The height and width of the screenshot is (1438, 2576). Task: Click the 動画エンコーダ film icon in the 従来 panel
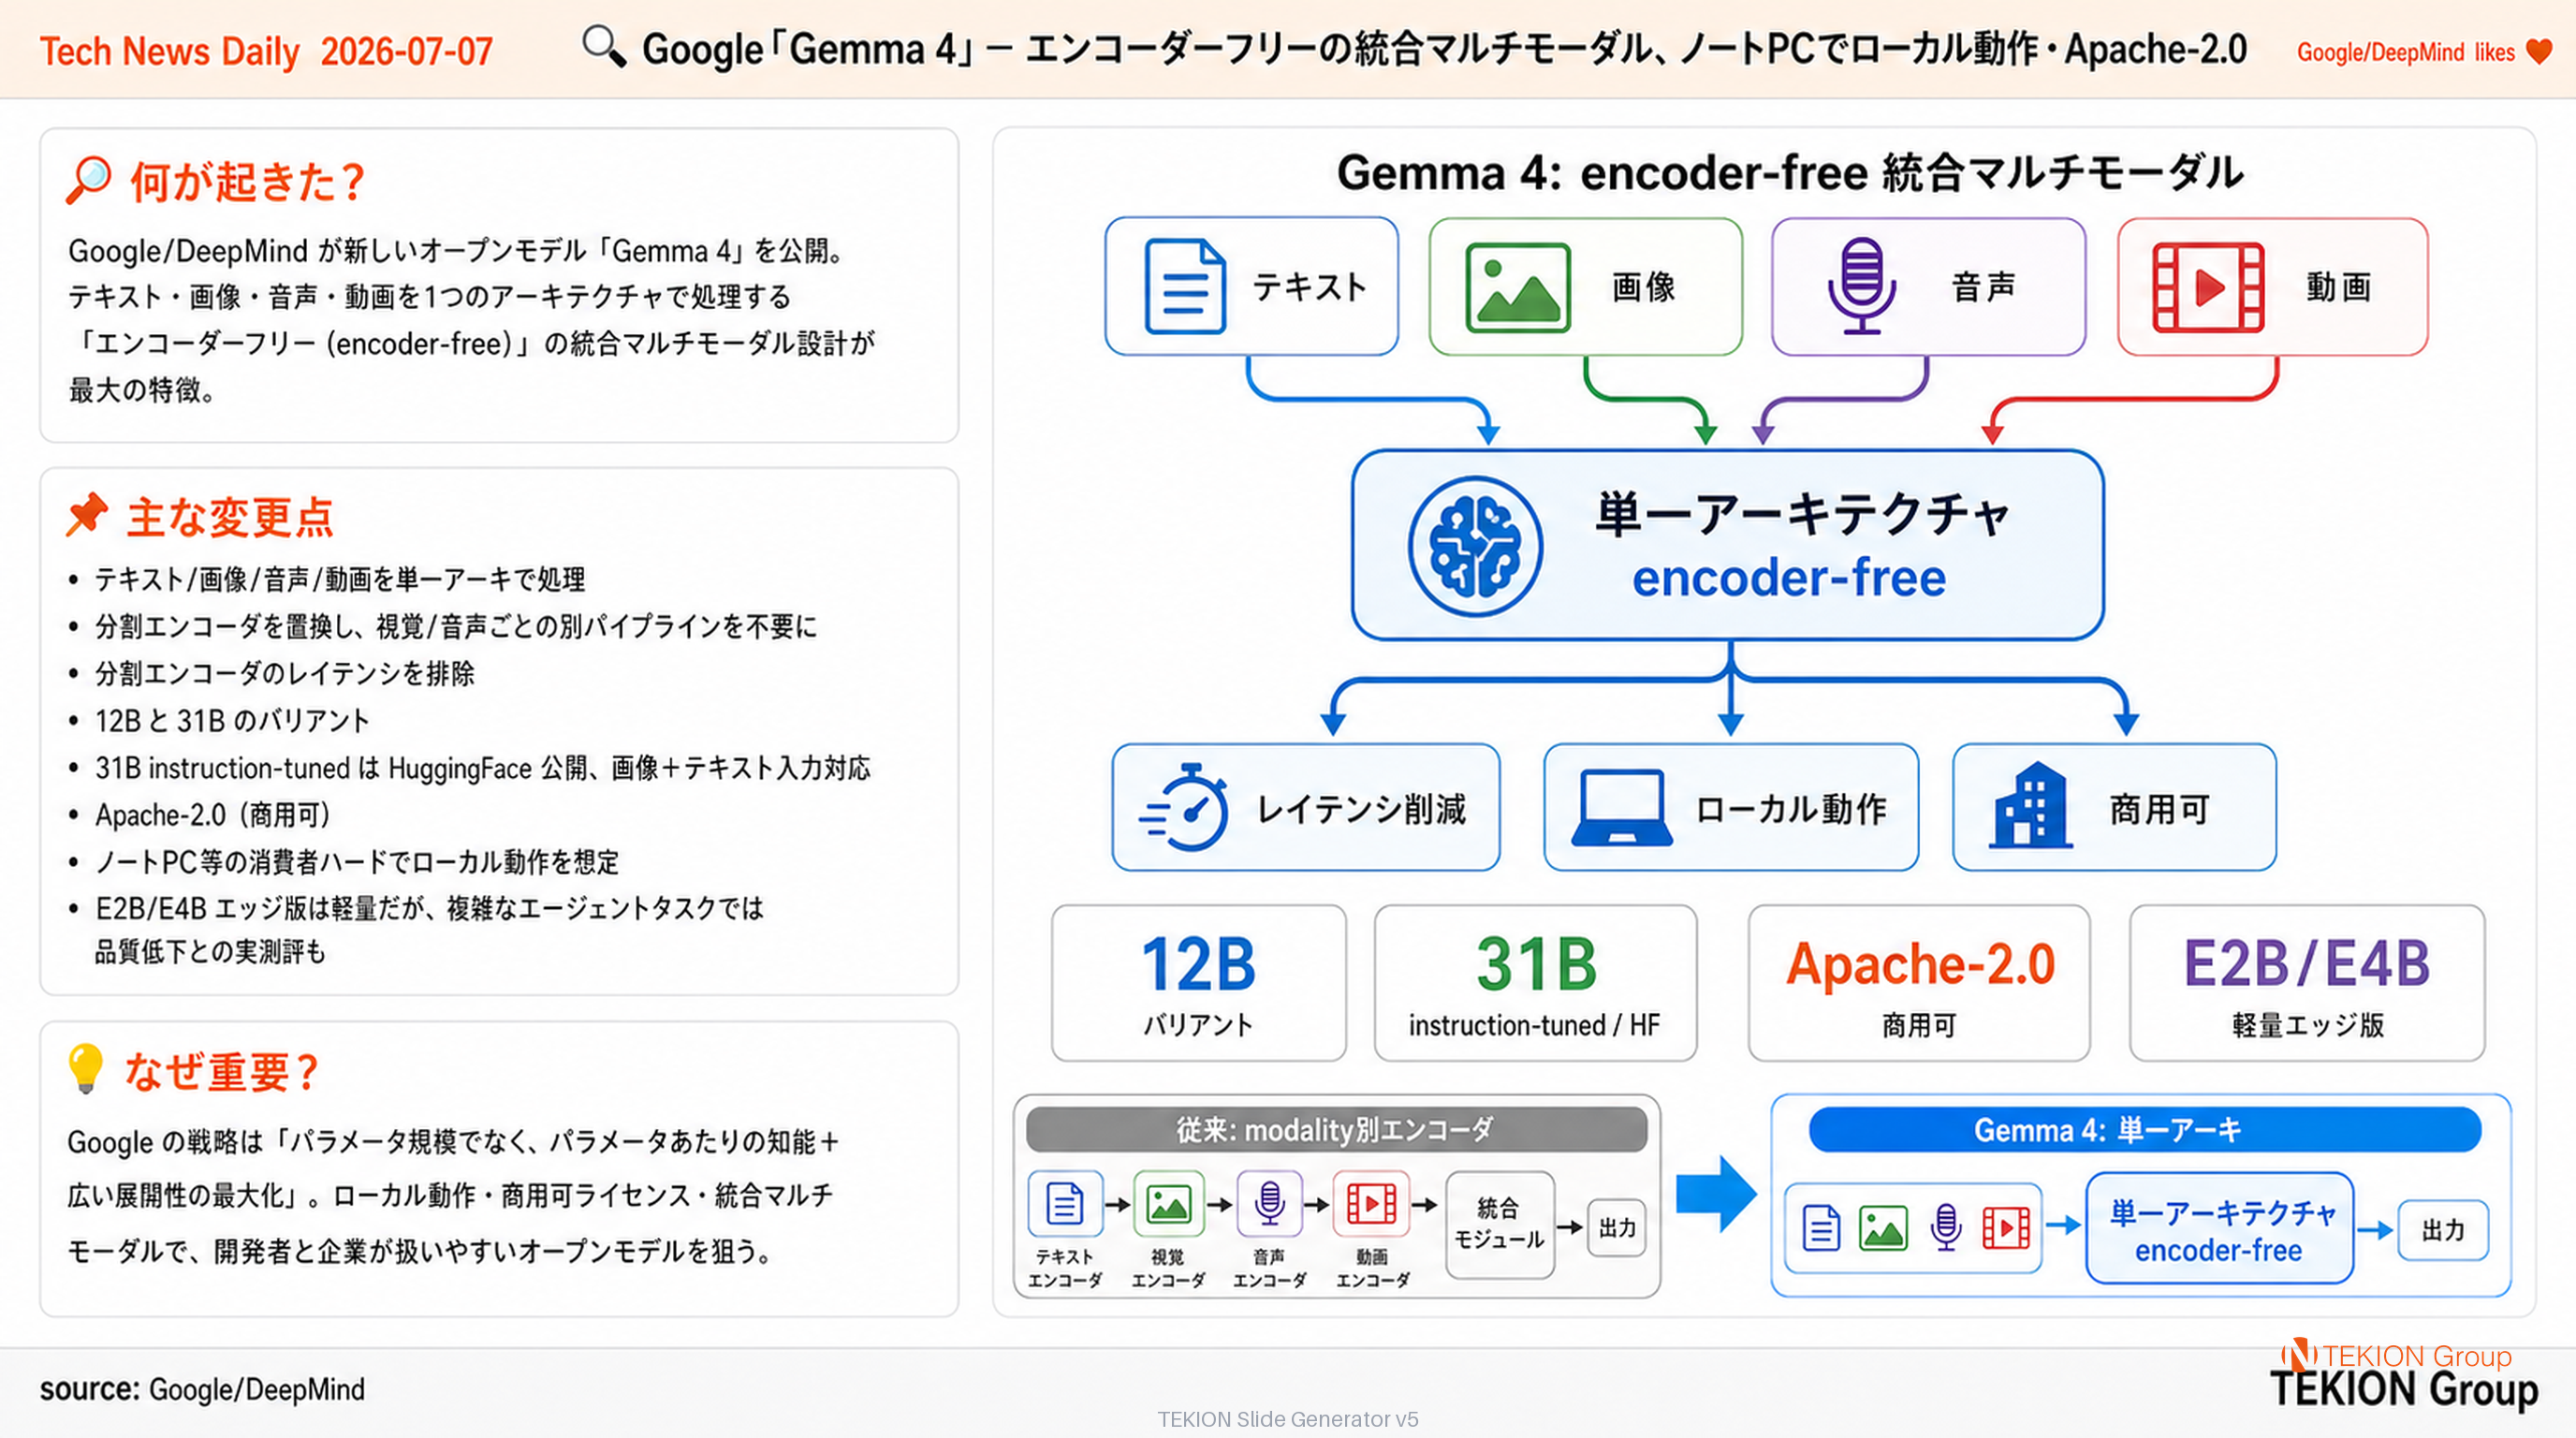[x=1372, y=1203]
